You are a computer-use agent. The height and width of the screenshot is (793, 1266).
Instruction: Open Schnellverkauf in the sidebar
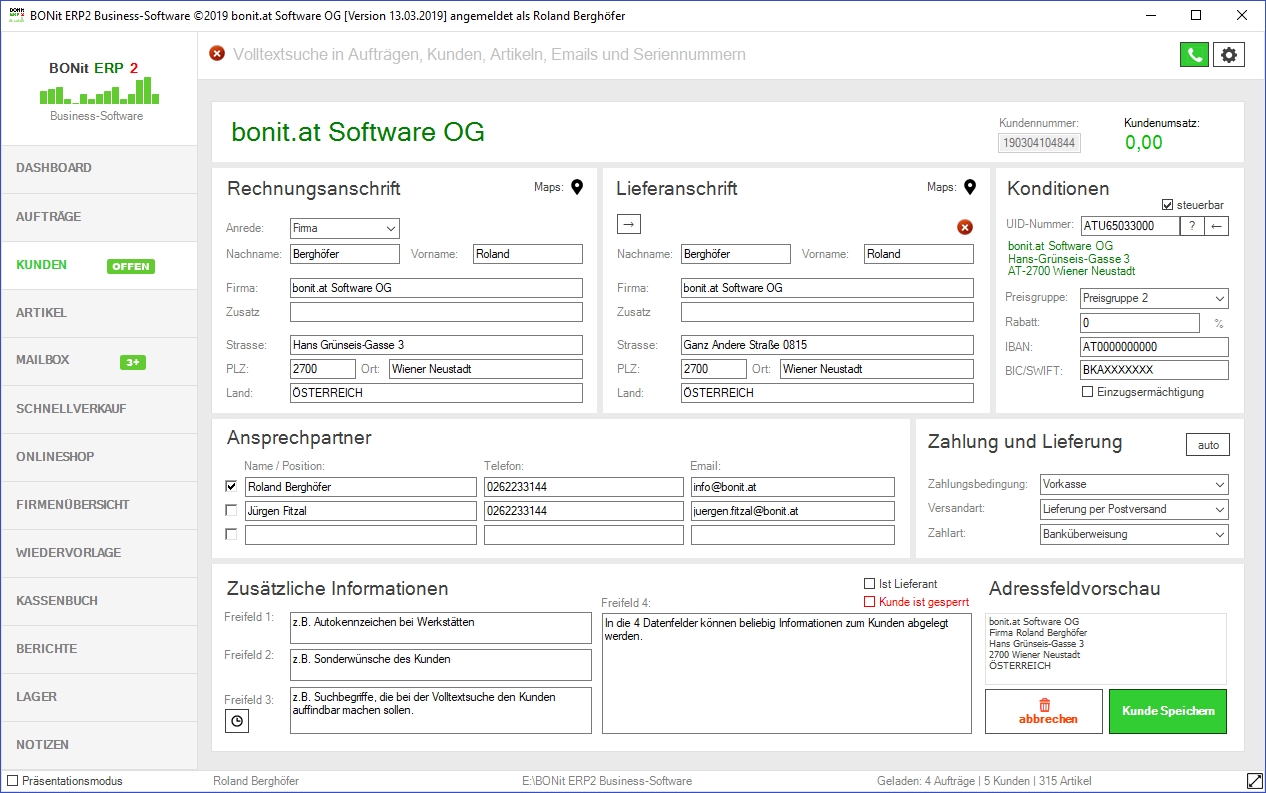pos(98,409)
